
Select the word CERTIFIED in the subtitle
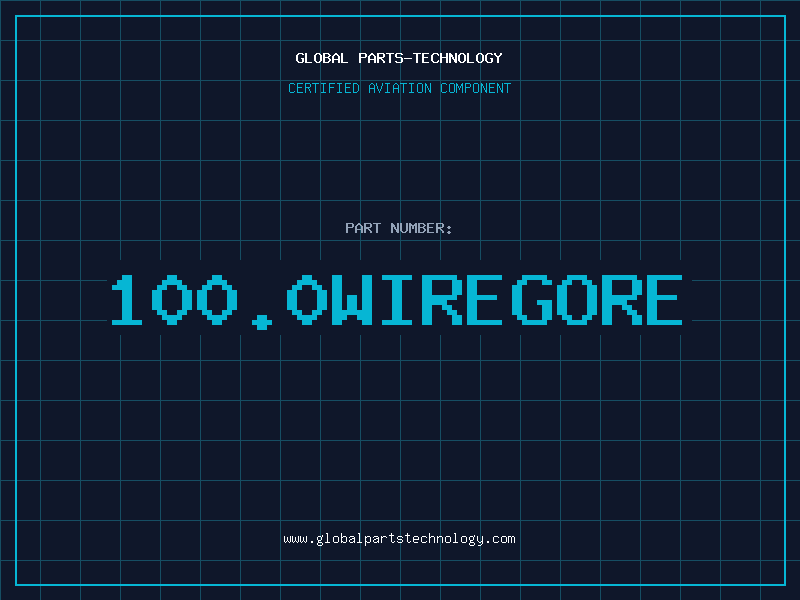click(324, 88)
